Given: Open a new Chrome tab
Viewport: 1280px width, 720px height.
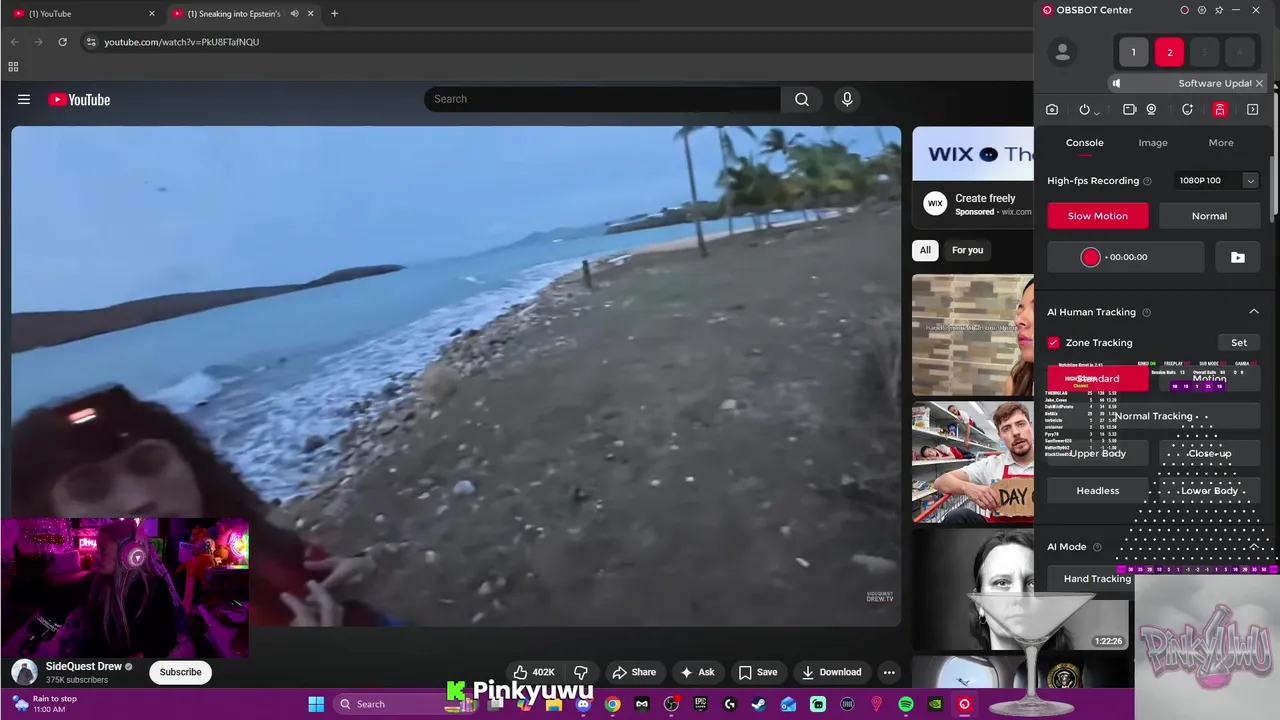Looking at the screenshot, I should point(334,13).
